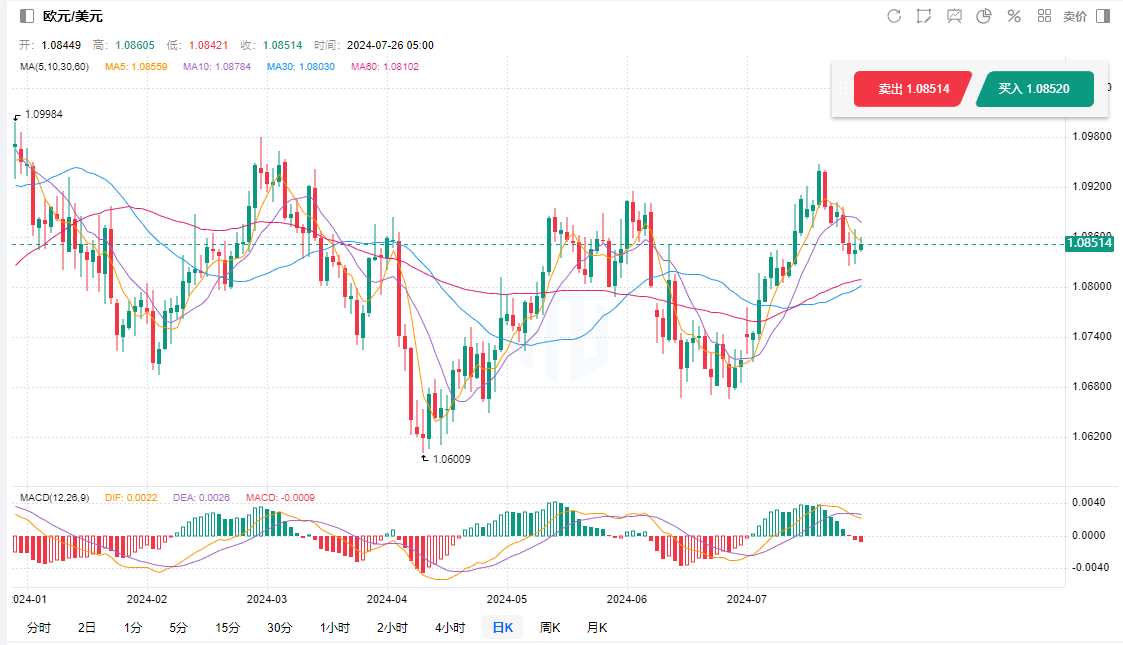Switch to the 15分 interval
Screen dimensions: 1123x645
coord(227,628)
